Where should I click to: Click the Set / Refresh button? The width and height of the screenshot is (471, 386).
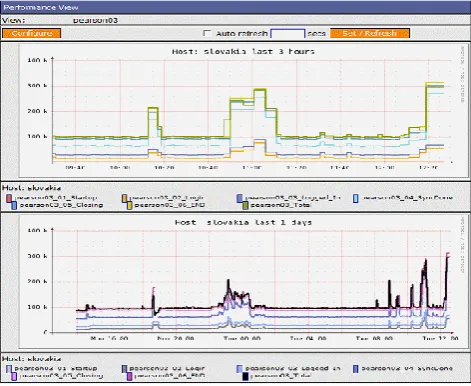(370, 33)
